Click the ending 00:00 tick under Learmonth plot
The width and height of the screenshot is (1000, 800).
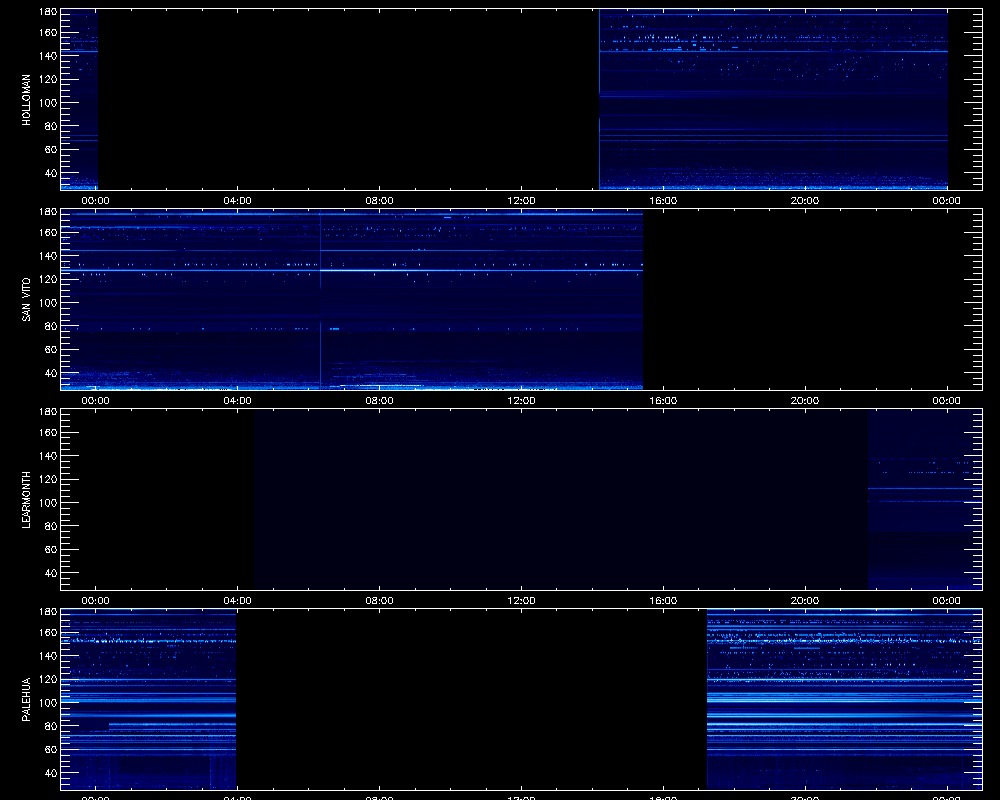click(946, 600)
